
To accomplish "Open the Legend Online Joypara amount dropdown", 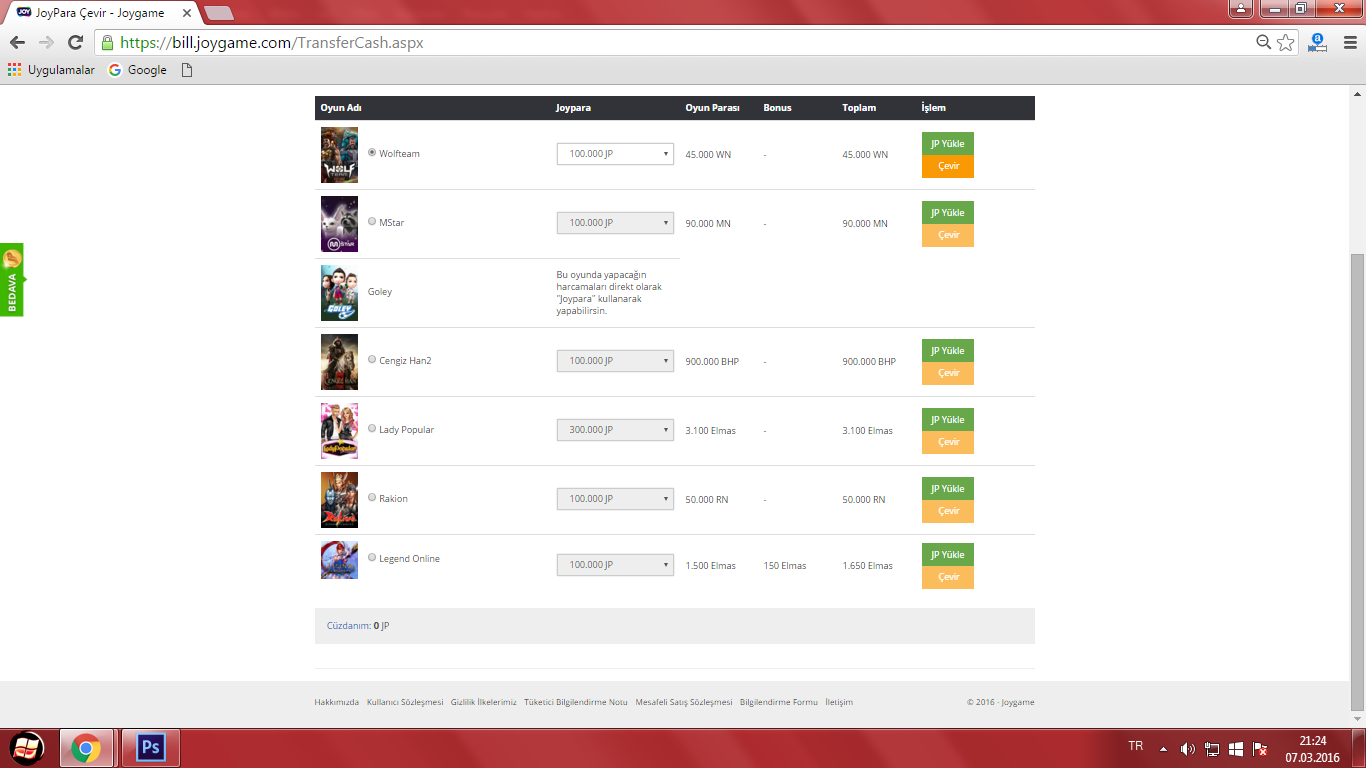I will 615,565.
